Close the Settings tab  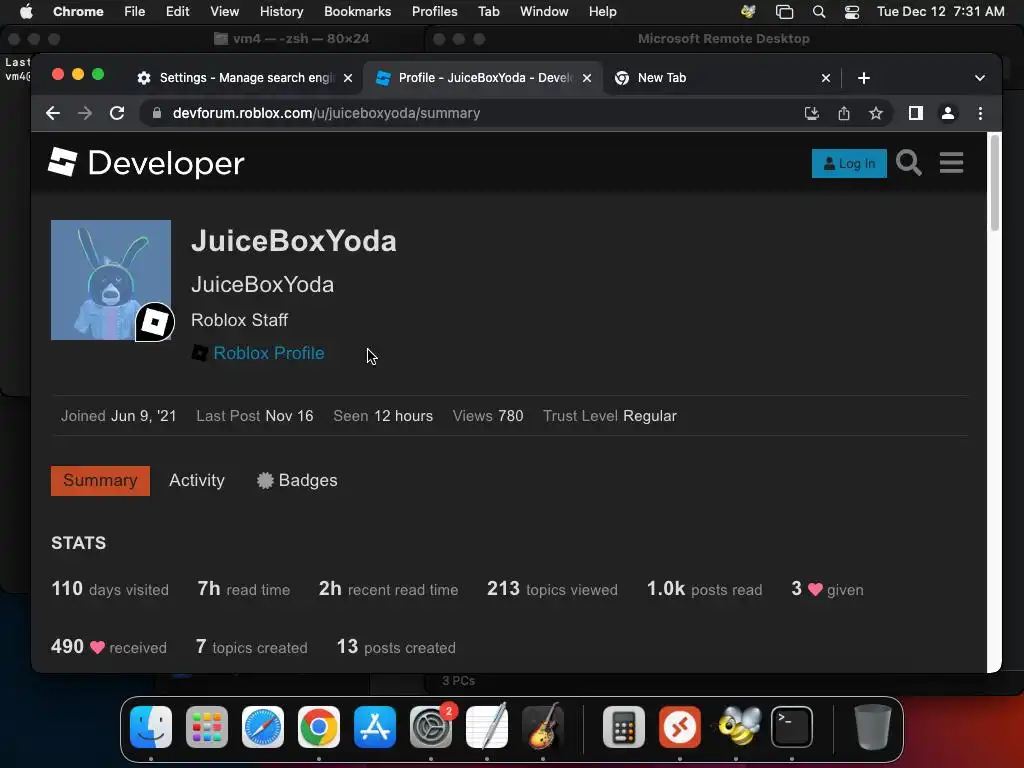[x=348, y=78]
